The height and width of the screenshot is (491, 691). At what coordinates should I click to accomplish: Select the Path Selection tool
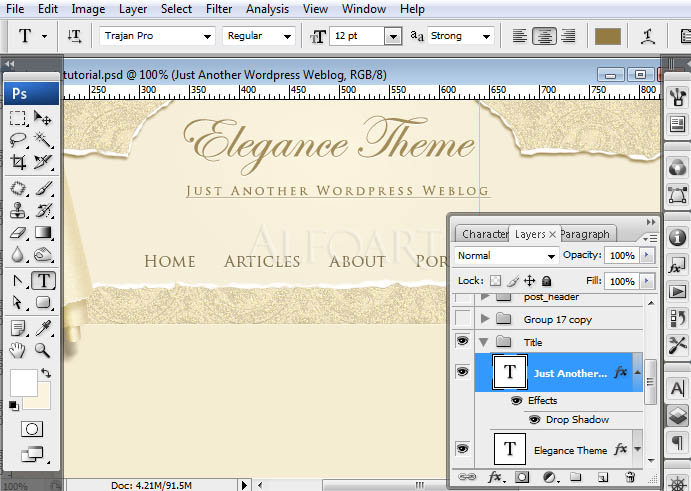(18, 302)
